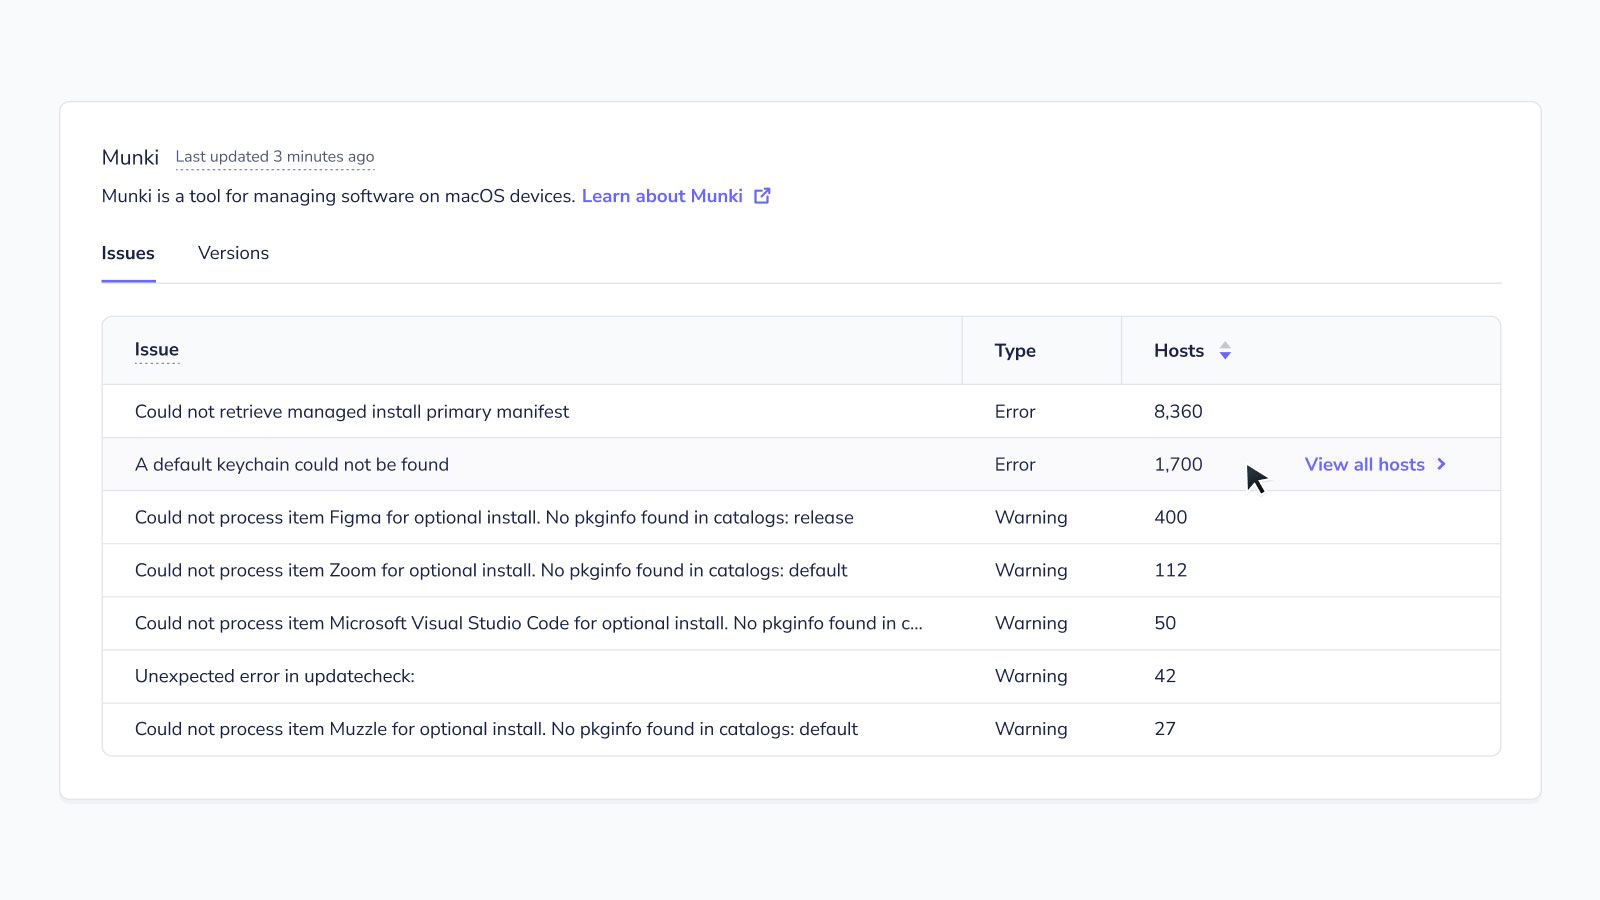Open the external link icon beside Learn about Munki
1600x900 pixels.
click(x=762, y=196)
